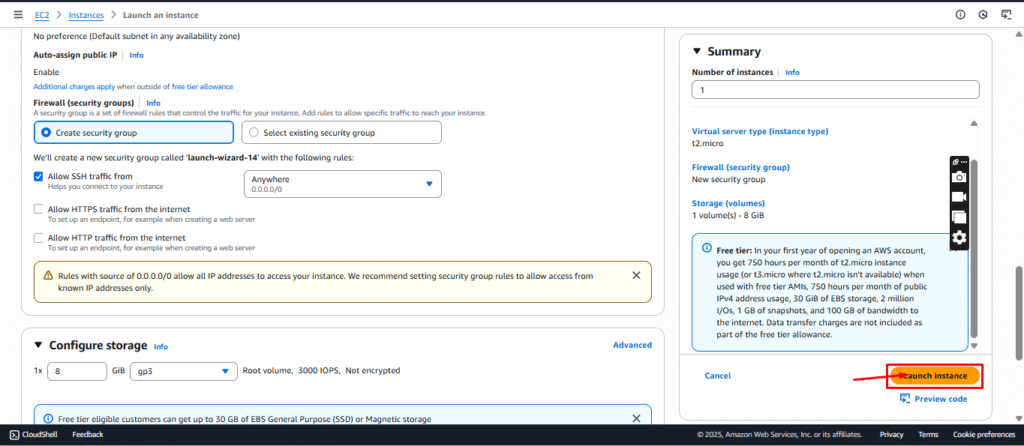This screenshot has height=446, width=1024.
Task: Click the camera screenshot icon on floating toolbar
Action: (x=959, y=176)
